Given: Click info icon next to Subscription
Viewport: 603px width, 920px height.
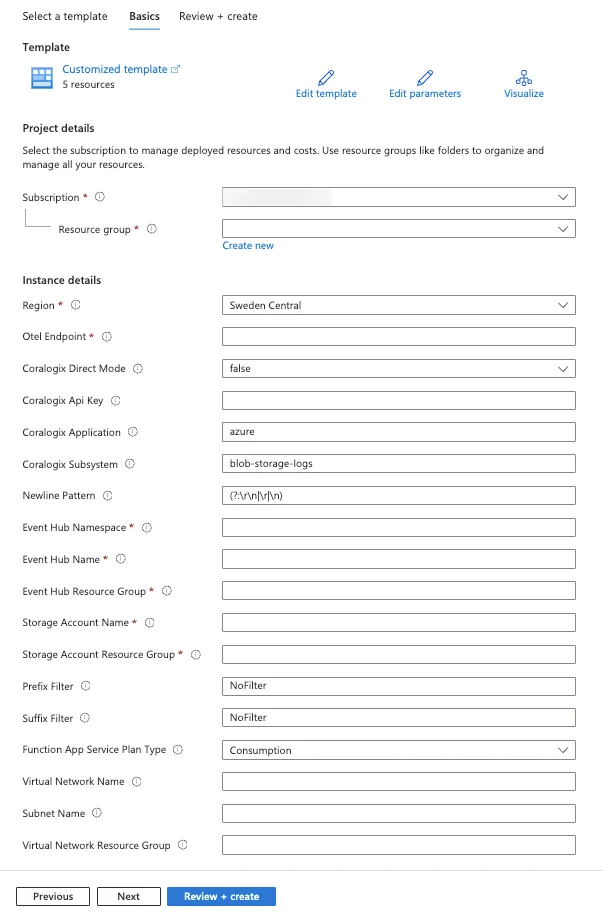Looking at the screenshot, I should coord(100,197).
